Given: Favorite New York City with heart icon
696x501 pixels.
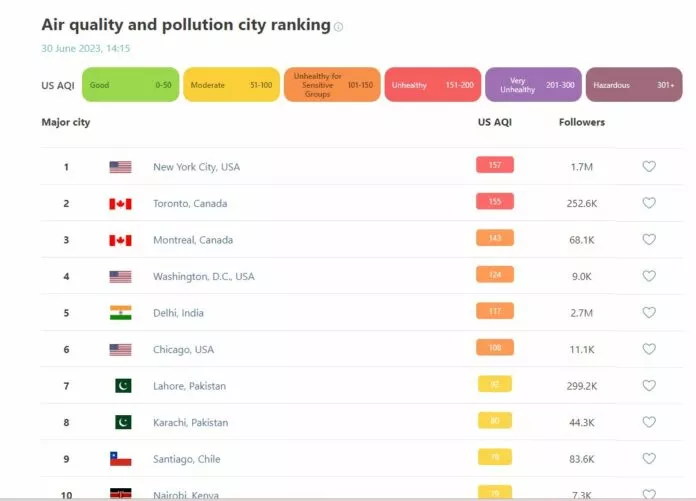Looking at the screenshot, I should [x=648, y=167].
